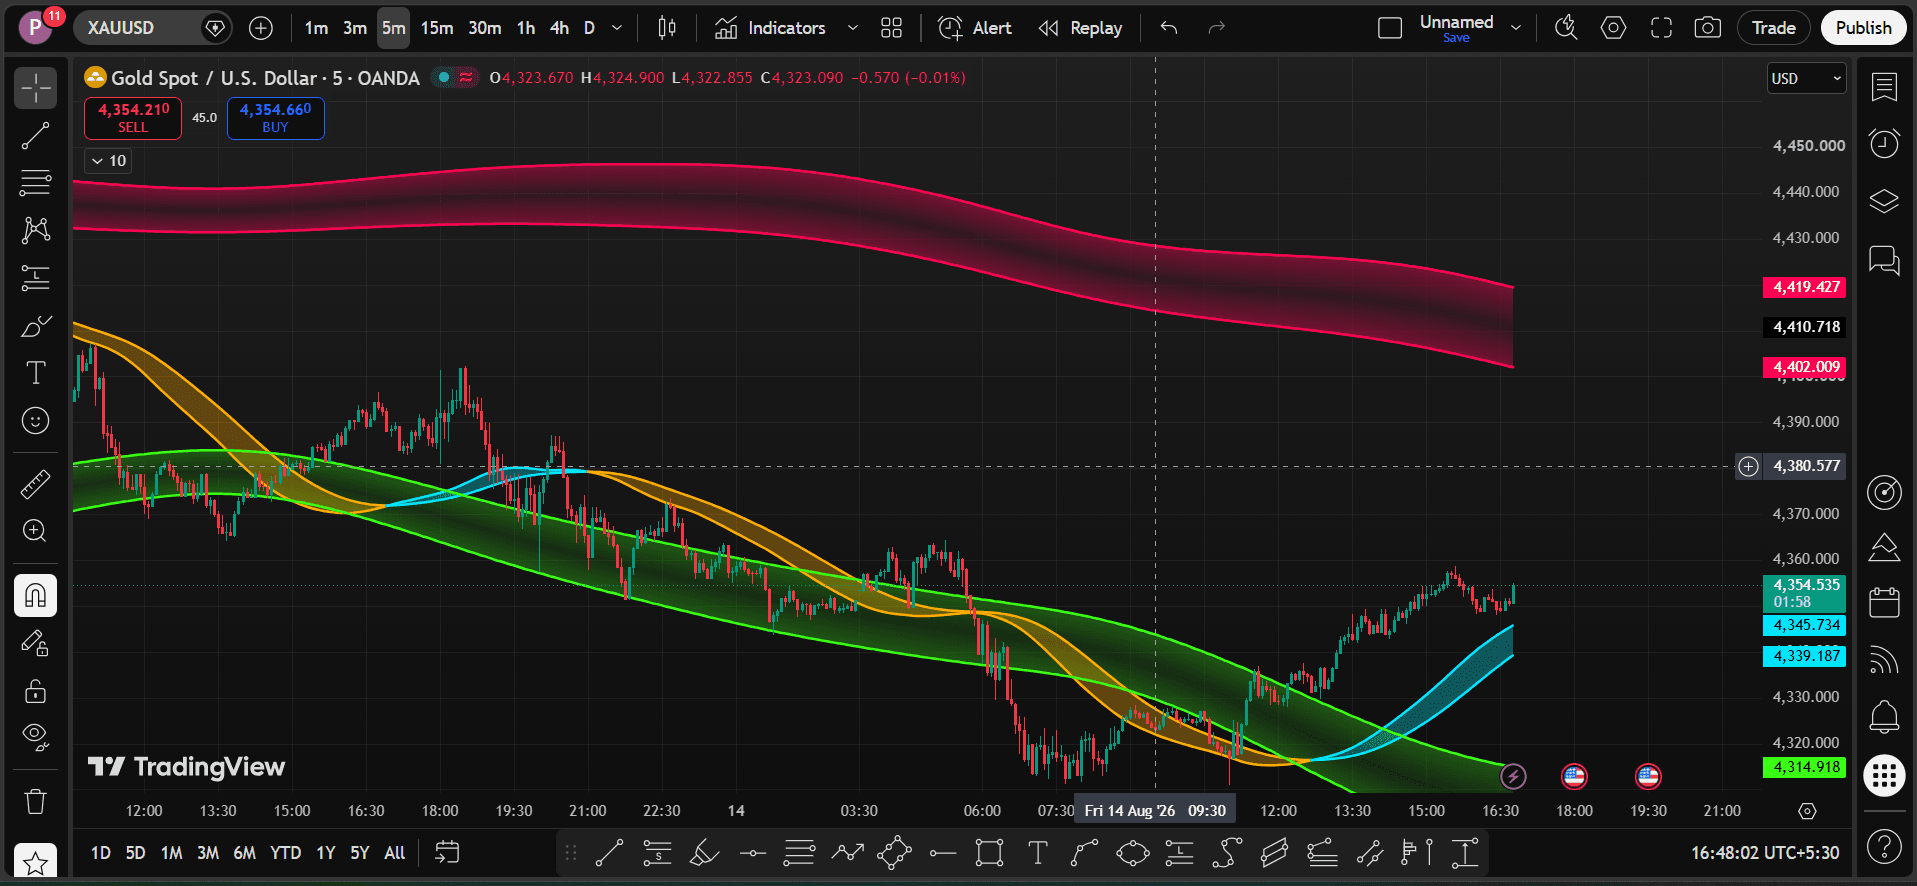Open the Trade button

coord(1773,28)
